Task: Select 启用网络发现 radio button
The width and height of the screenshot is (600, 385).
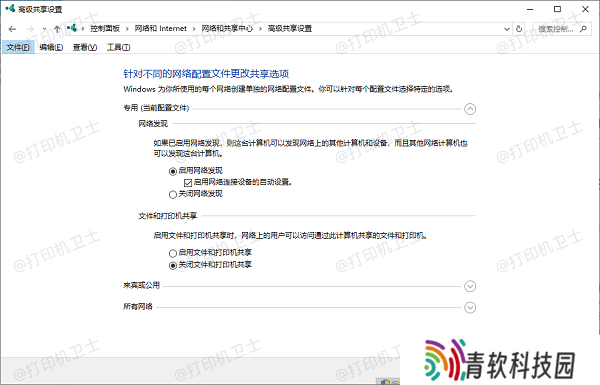Action: pos(173,171)
